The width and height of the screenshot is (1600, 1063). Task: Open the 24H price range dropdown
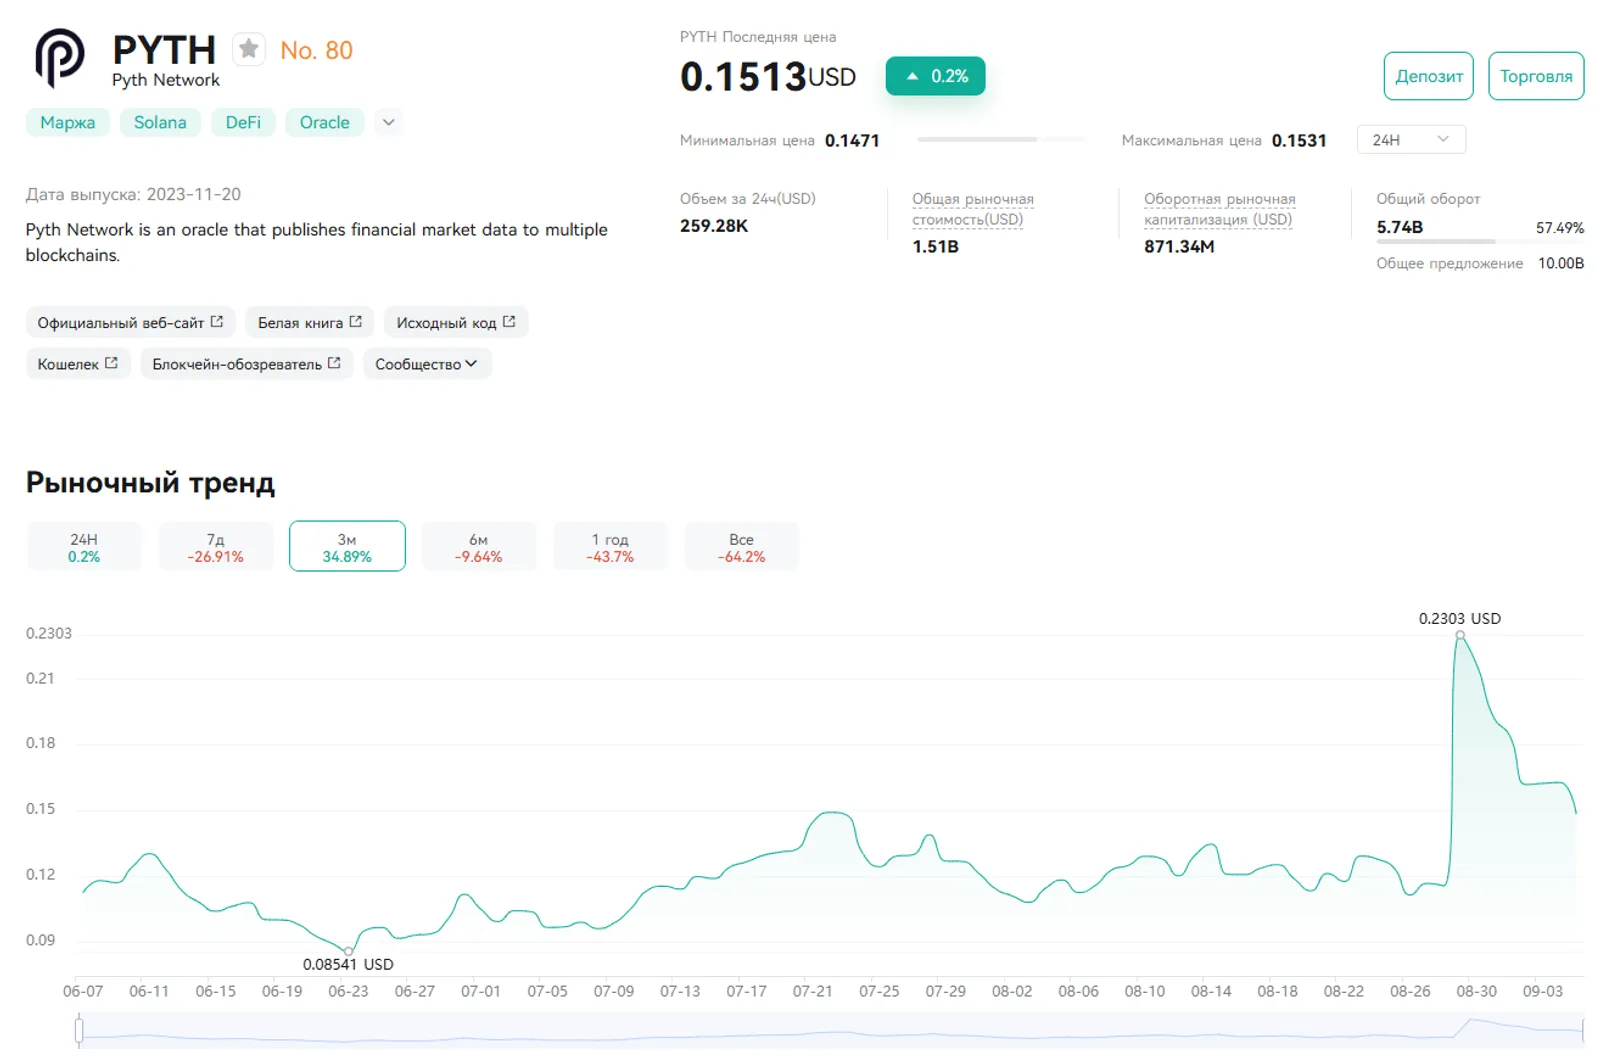[1411, 140]
